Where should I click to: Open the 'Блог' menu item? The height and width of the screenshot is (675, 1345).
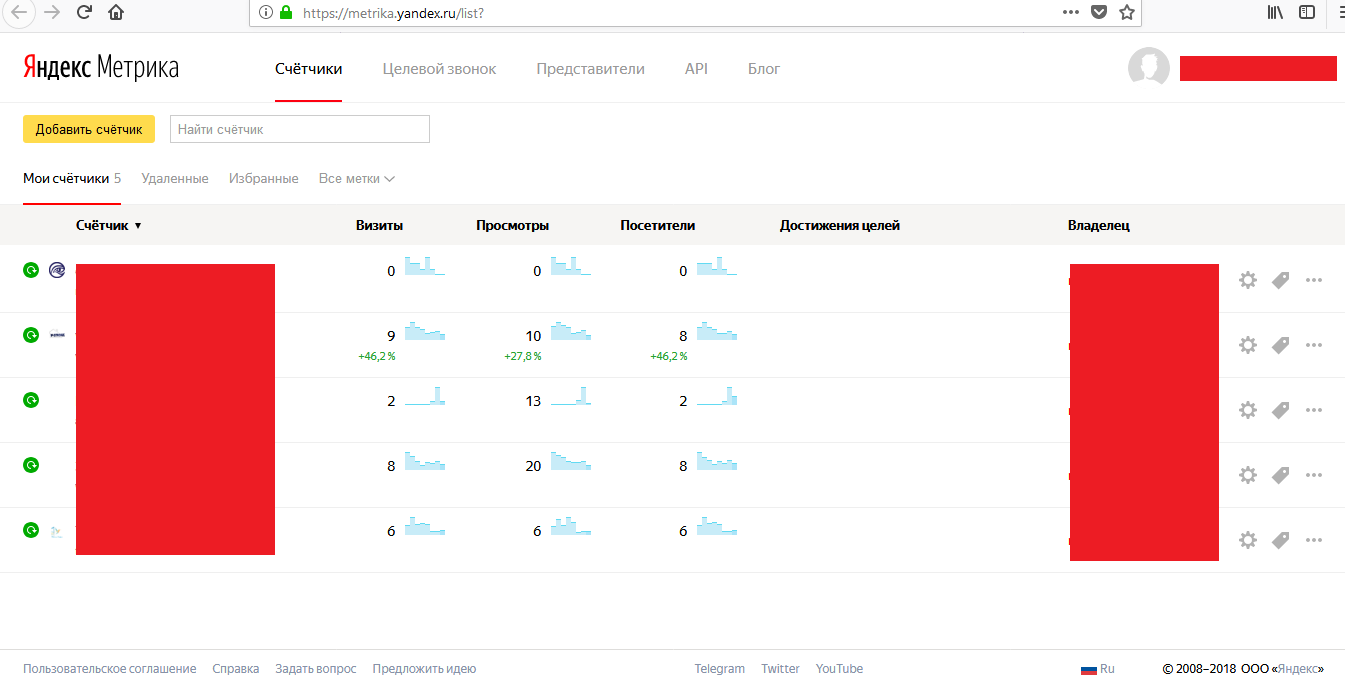pyautogui.click(x=764, y=69)
